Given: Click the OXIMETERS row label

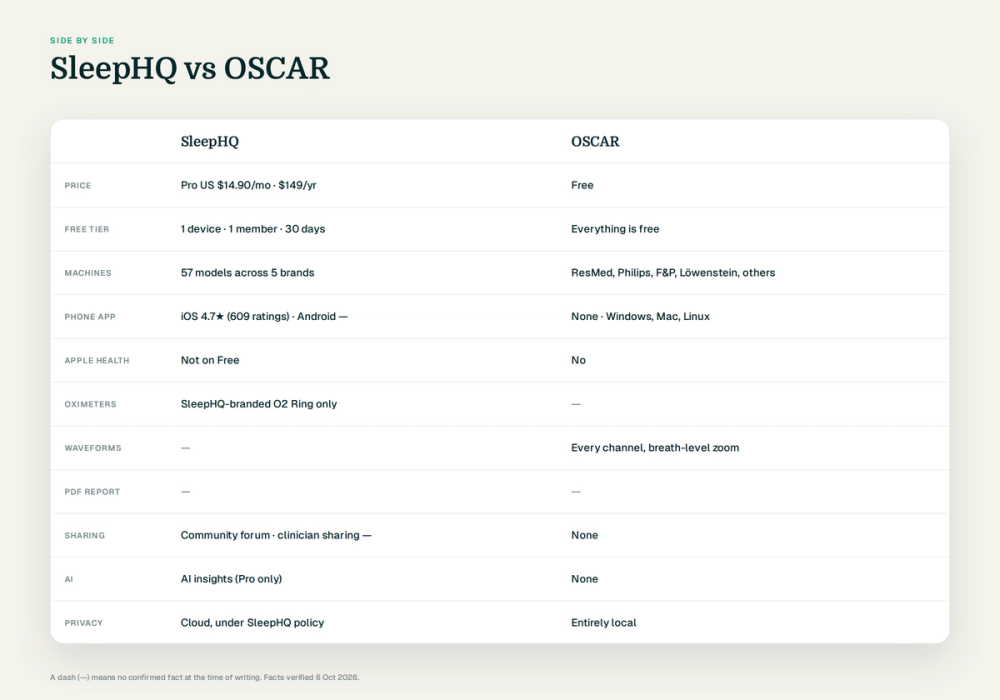Looking at the screenshot, I should (x=91, y=404).
